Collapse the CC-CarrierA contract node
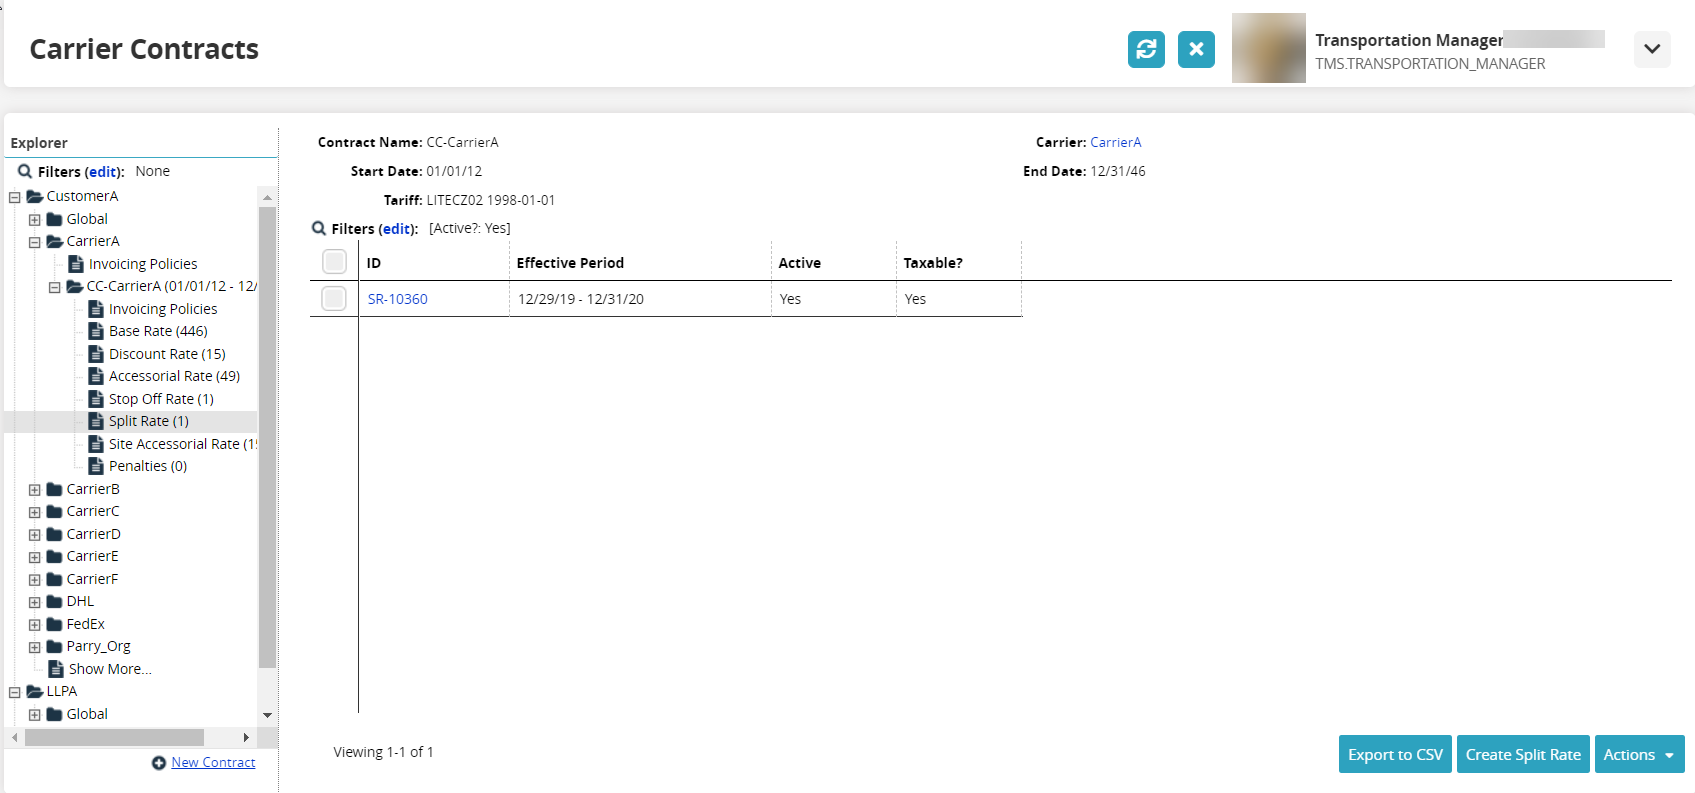 (55, 287)
